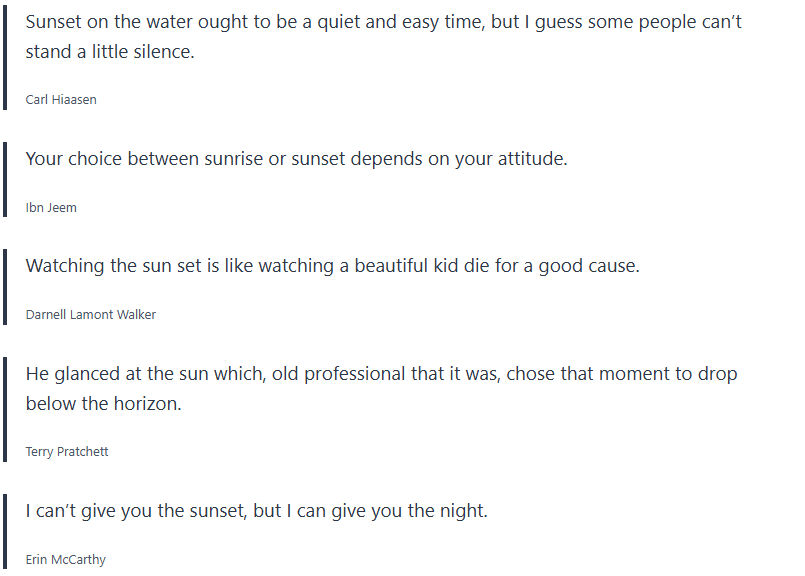The width and height of the screenshot is (805, 576).
Task: Open Darnell Lamont Walker's author name
Action: click(91, 315)
